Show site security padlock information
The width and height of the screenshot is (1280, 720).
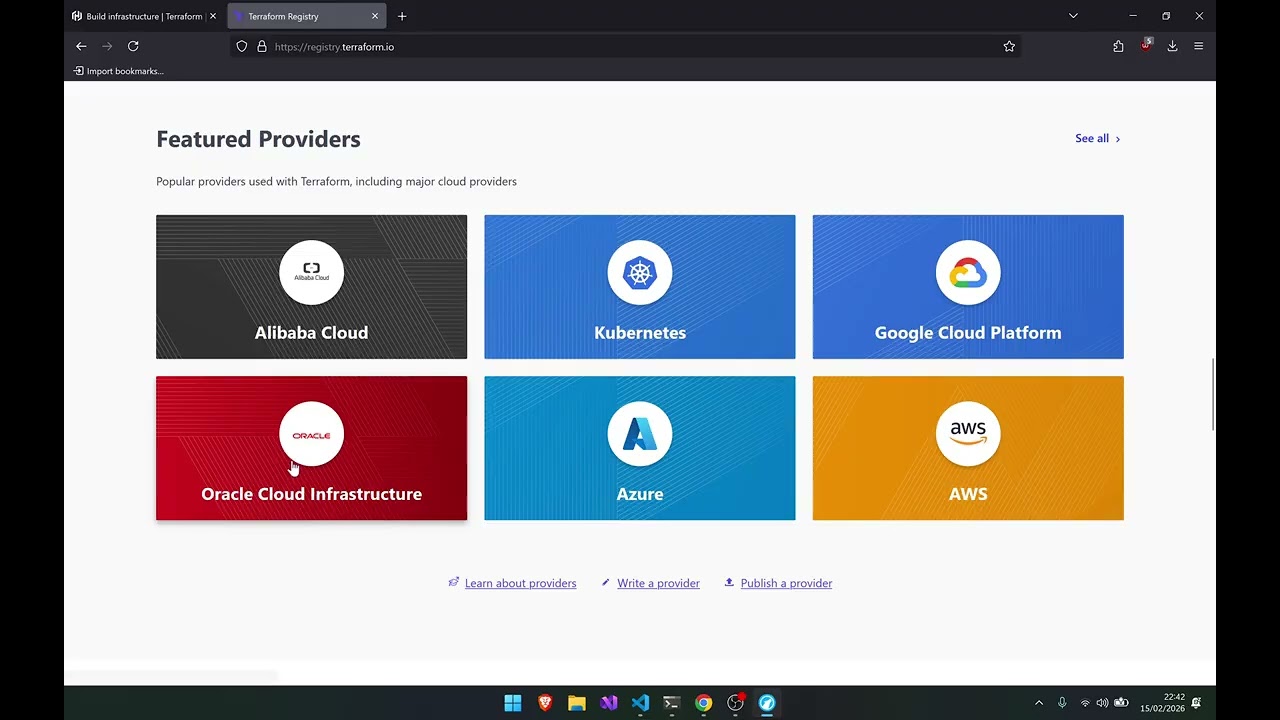262,46
